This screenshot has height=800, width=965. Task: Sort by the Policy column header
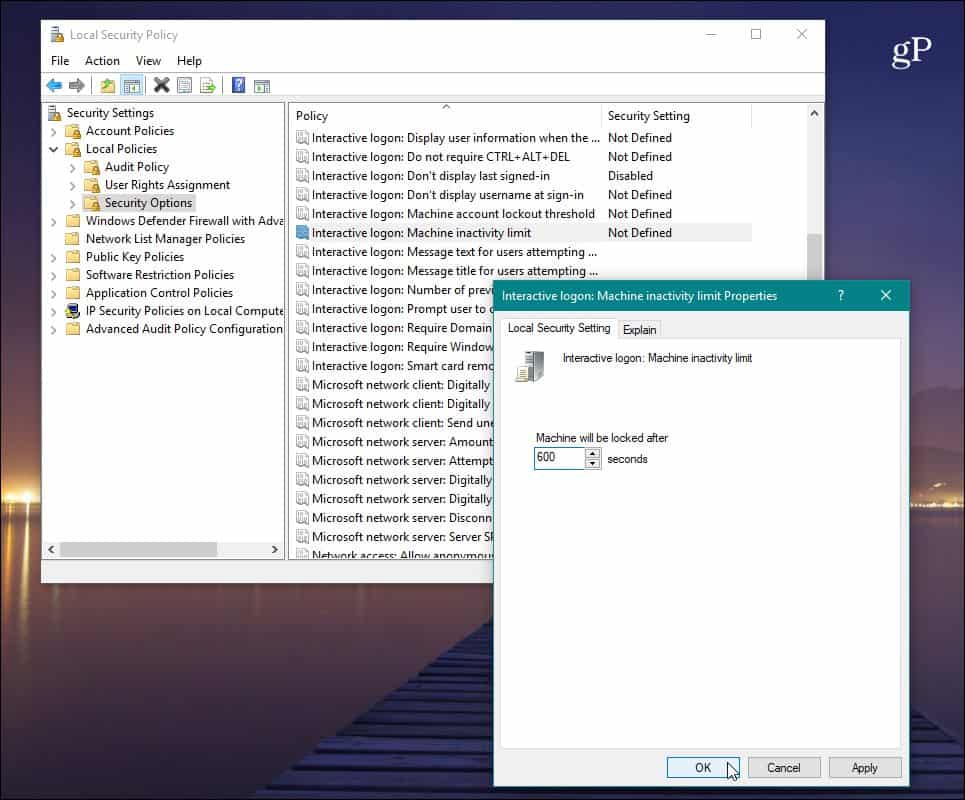446,116
